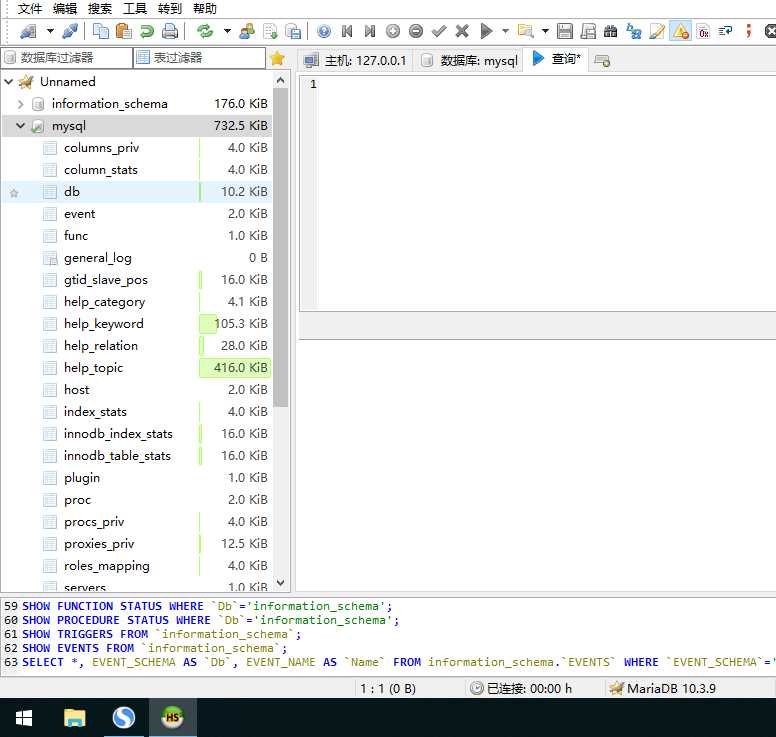
Task: Collapse the Unnamed session tree node
Action: click(x=8, y=82)
